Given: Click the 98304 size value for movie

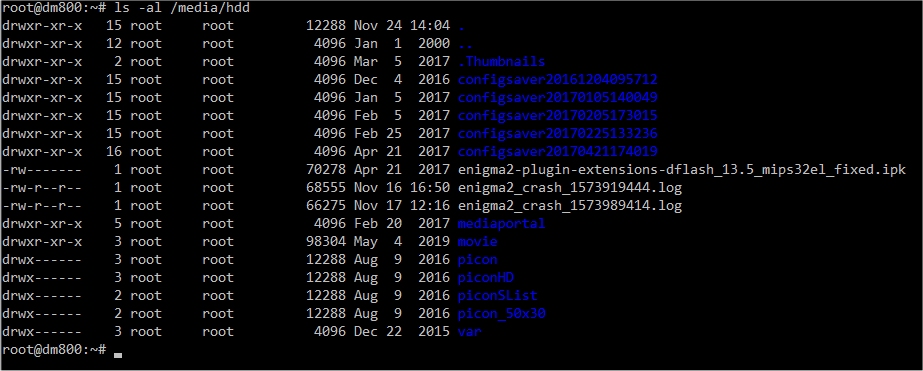Looking at the screenshot, I should tap(326, 241).
